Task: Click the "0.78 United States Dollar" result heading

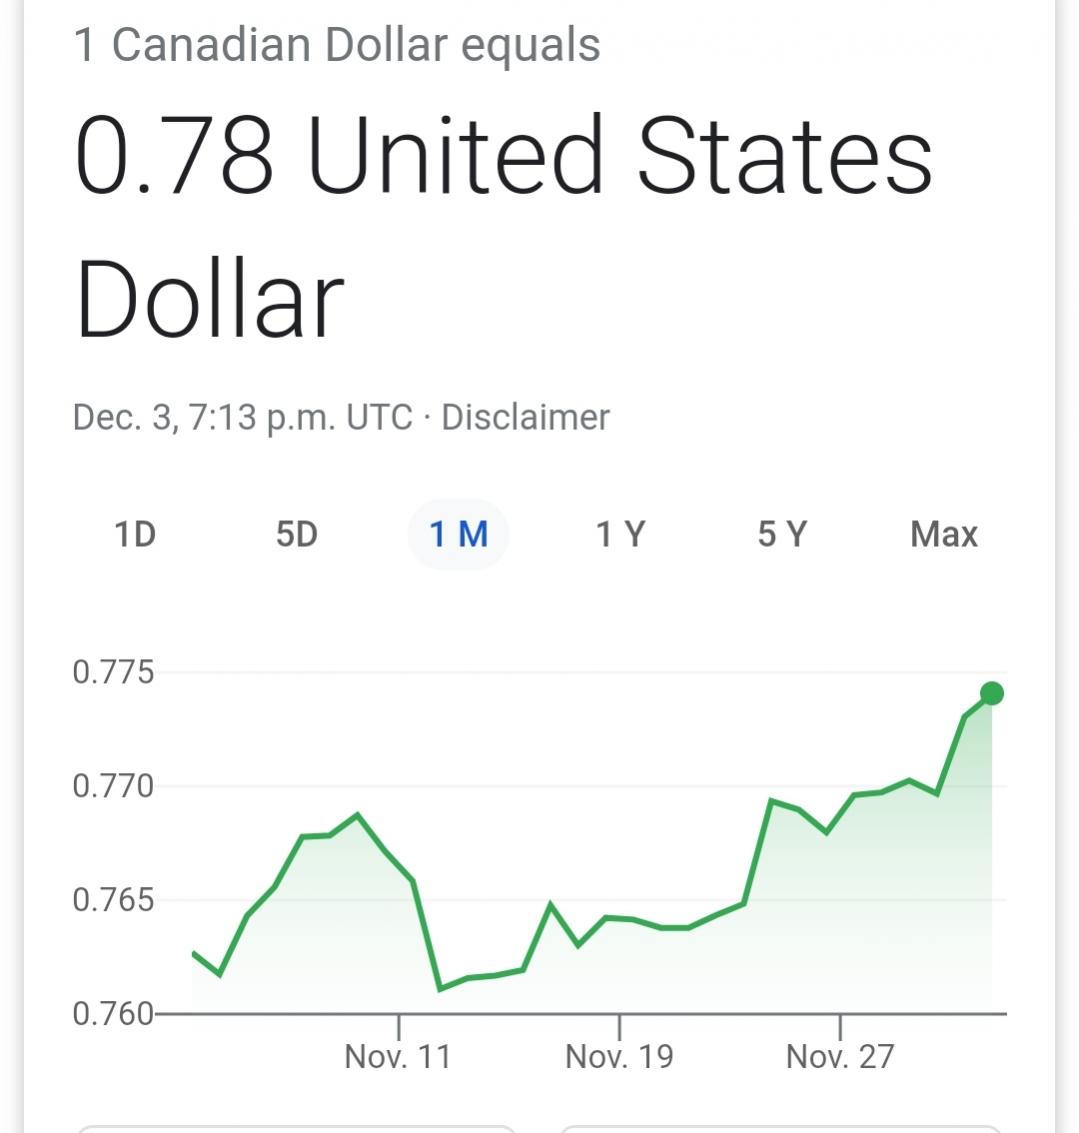Action: [x=504, y=227]
